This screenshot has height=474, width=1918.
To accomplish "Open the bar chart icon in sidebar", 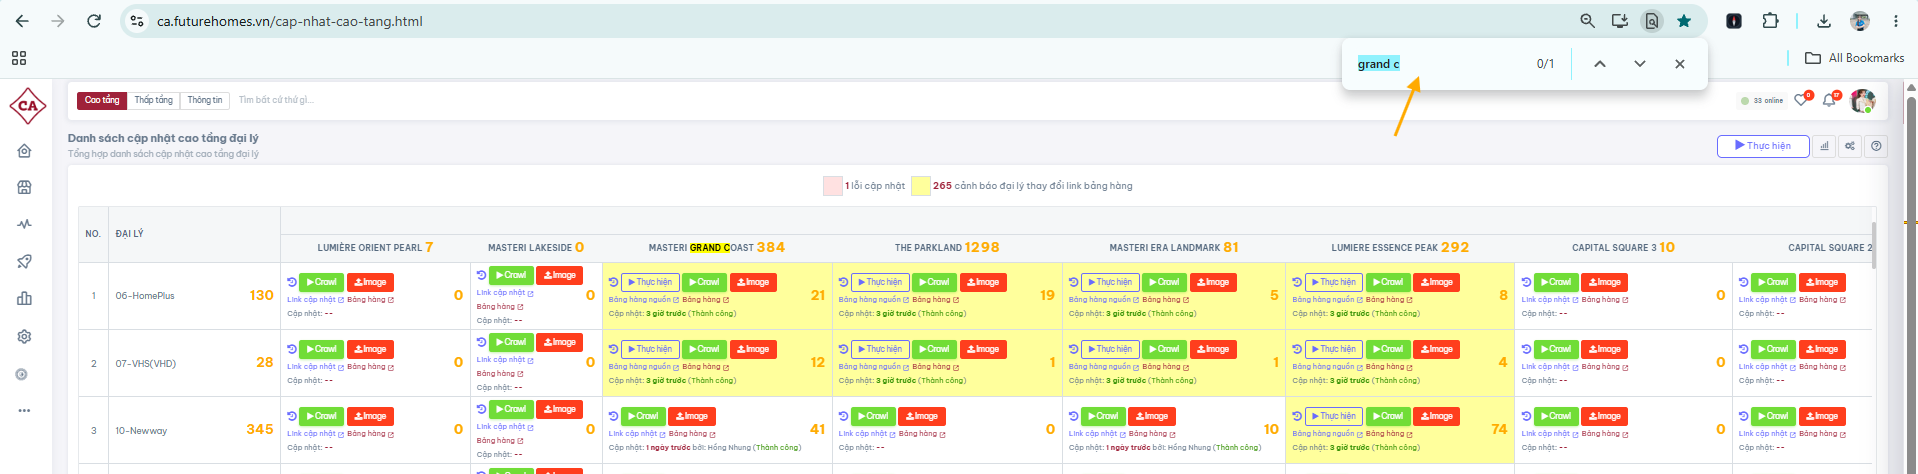I will pos(24,298).
